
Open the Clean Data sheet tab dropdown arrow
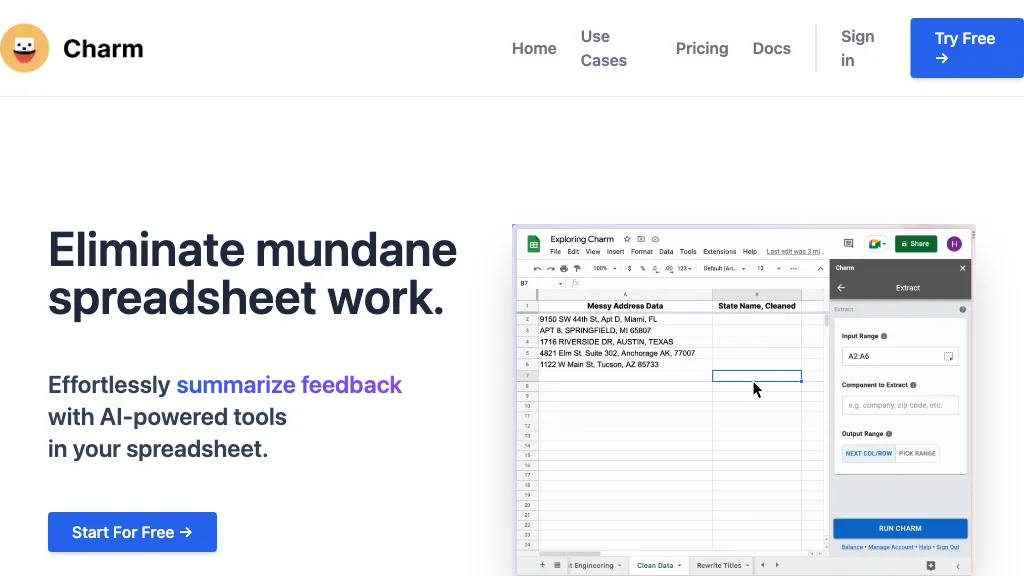point(679,566)
